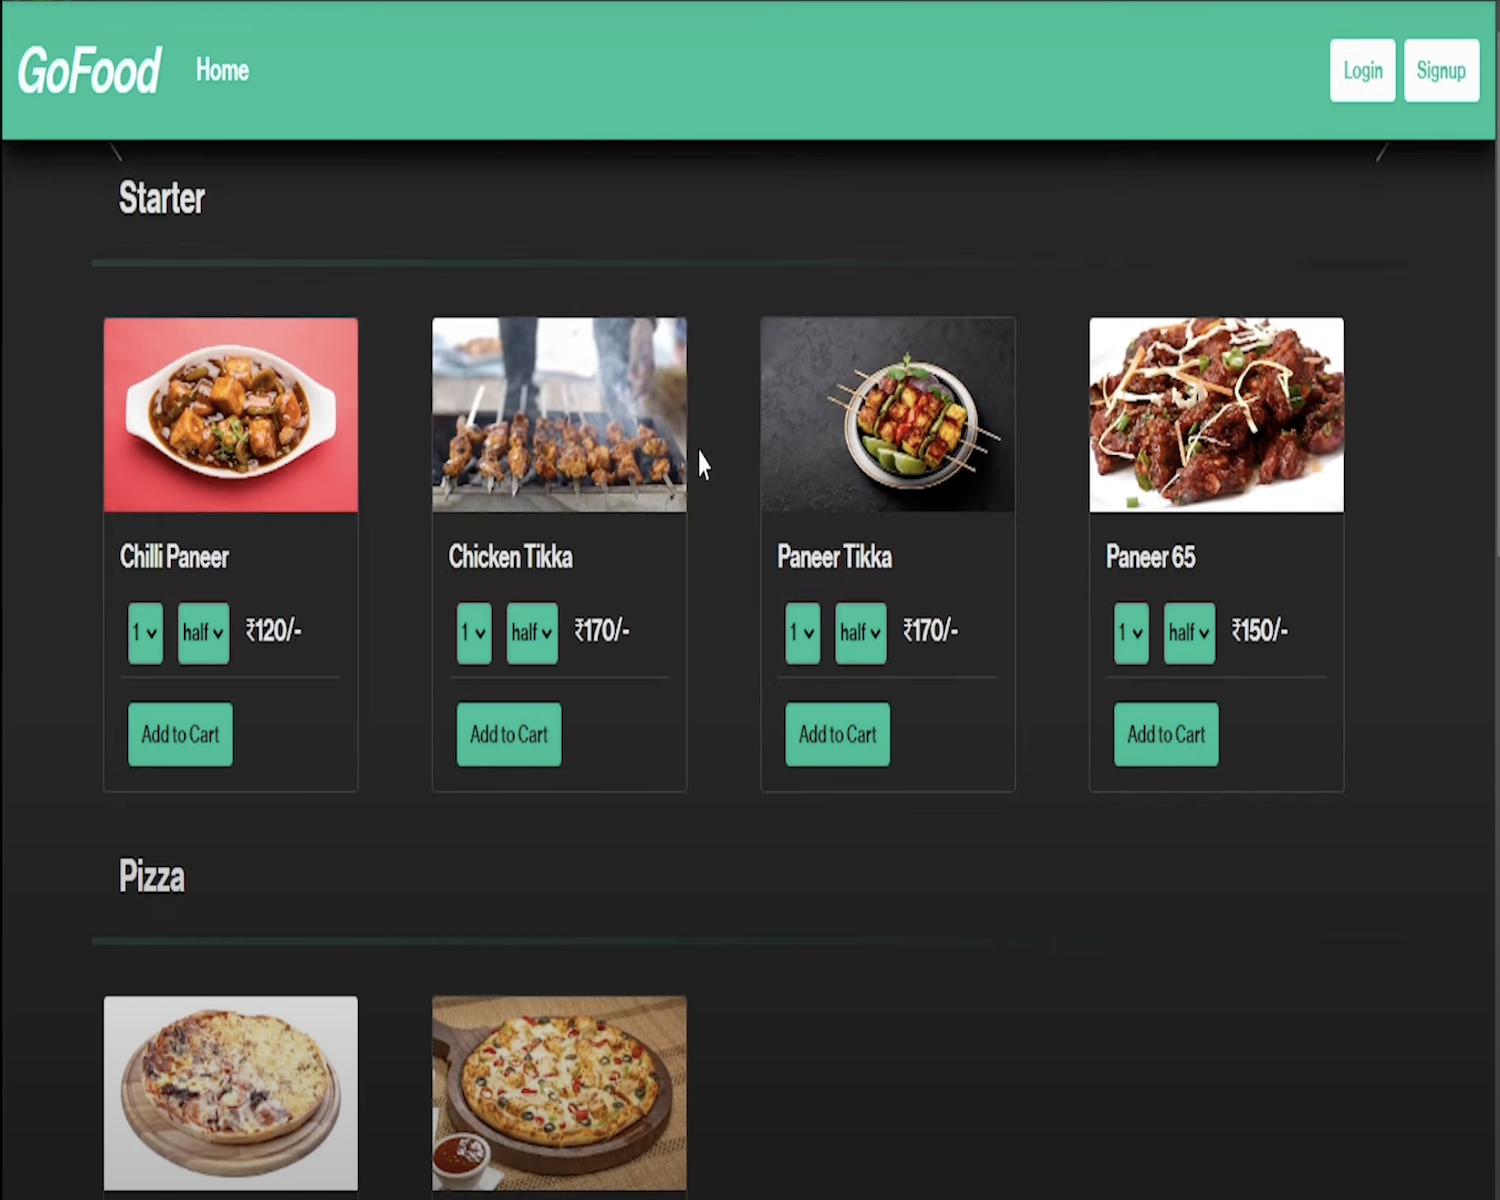Image resolution: width=1500 pixels, height=1200 pixels.
Task: Click the Paneer 65 title text
Action: coord(1150,557)
